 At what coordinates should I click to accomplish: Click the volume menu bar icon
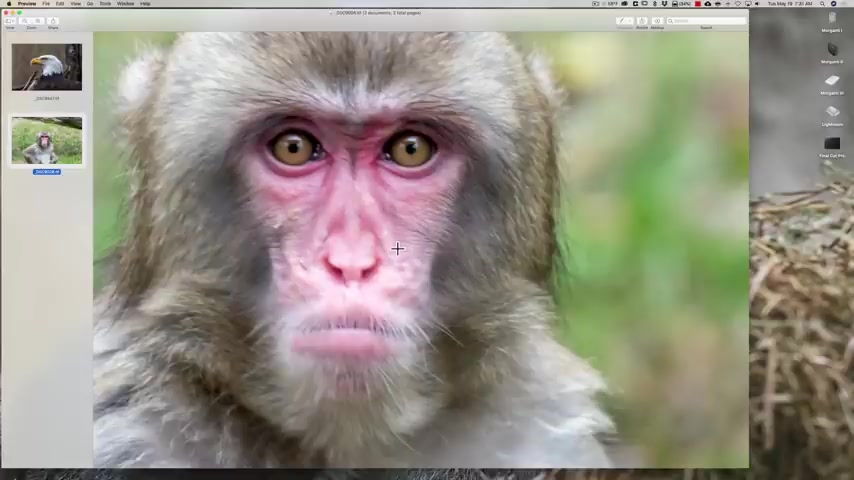(x=757, y=4)
